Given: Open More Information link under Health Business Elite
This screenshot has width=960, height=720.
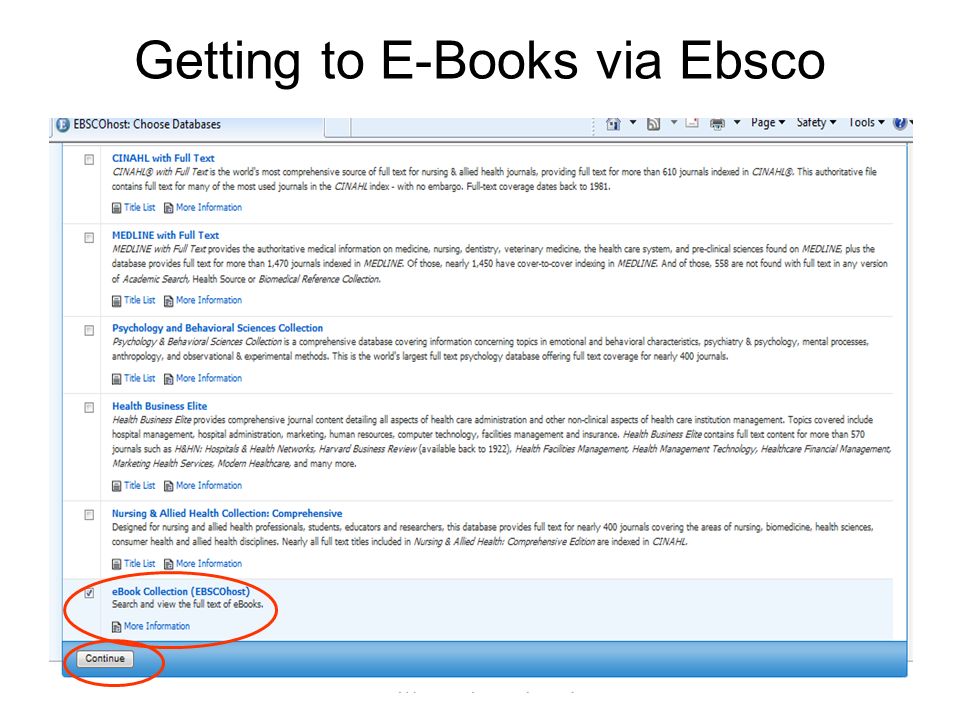Looking at the screenshot, I should [x=209, y=486].
